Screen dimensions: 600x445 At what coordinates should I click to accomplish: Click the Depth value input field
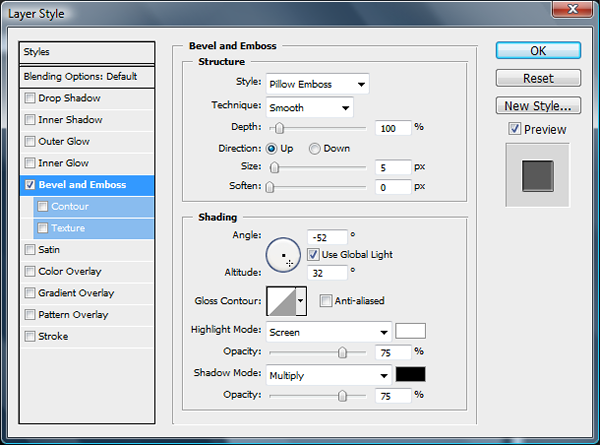pyautogui.click(x=393, y=128)
